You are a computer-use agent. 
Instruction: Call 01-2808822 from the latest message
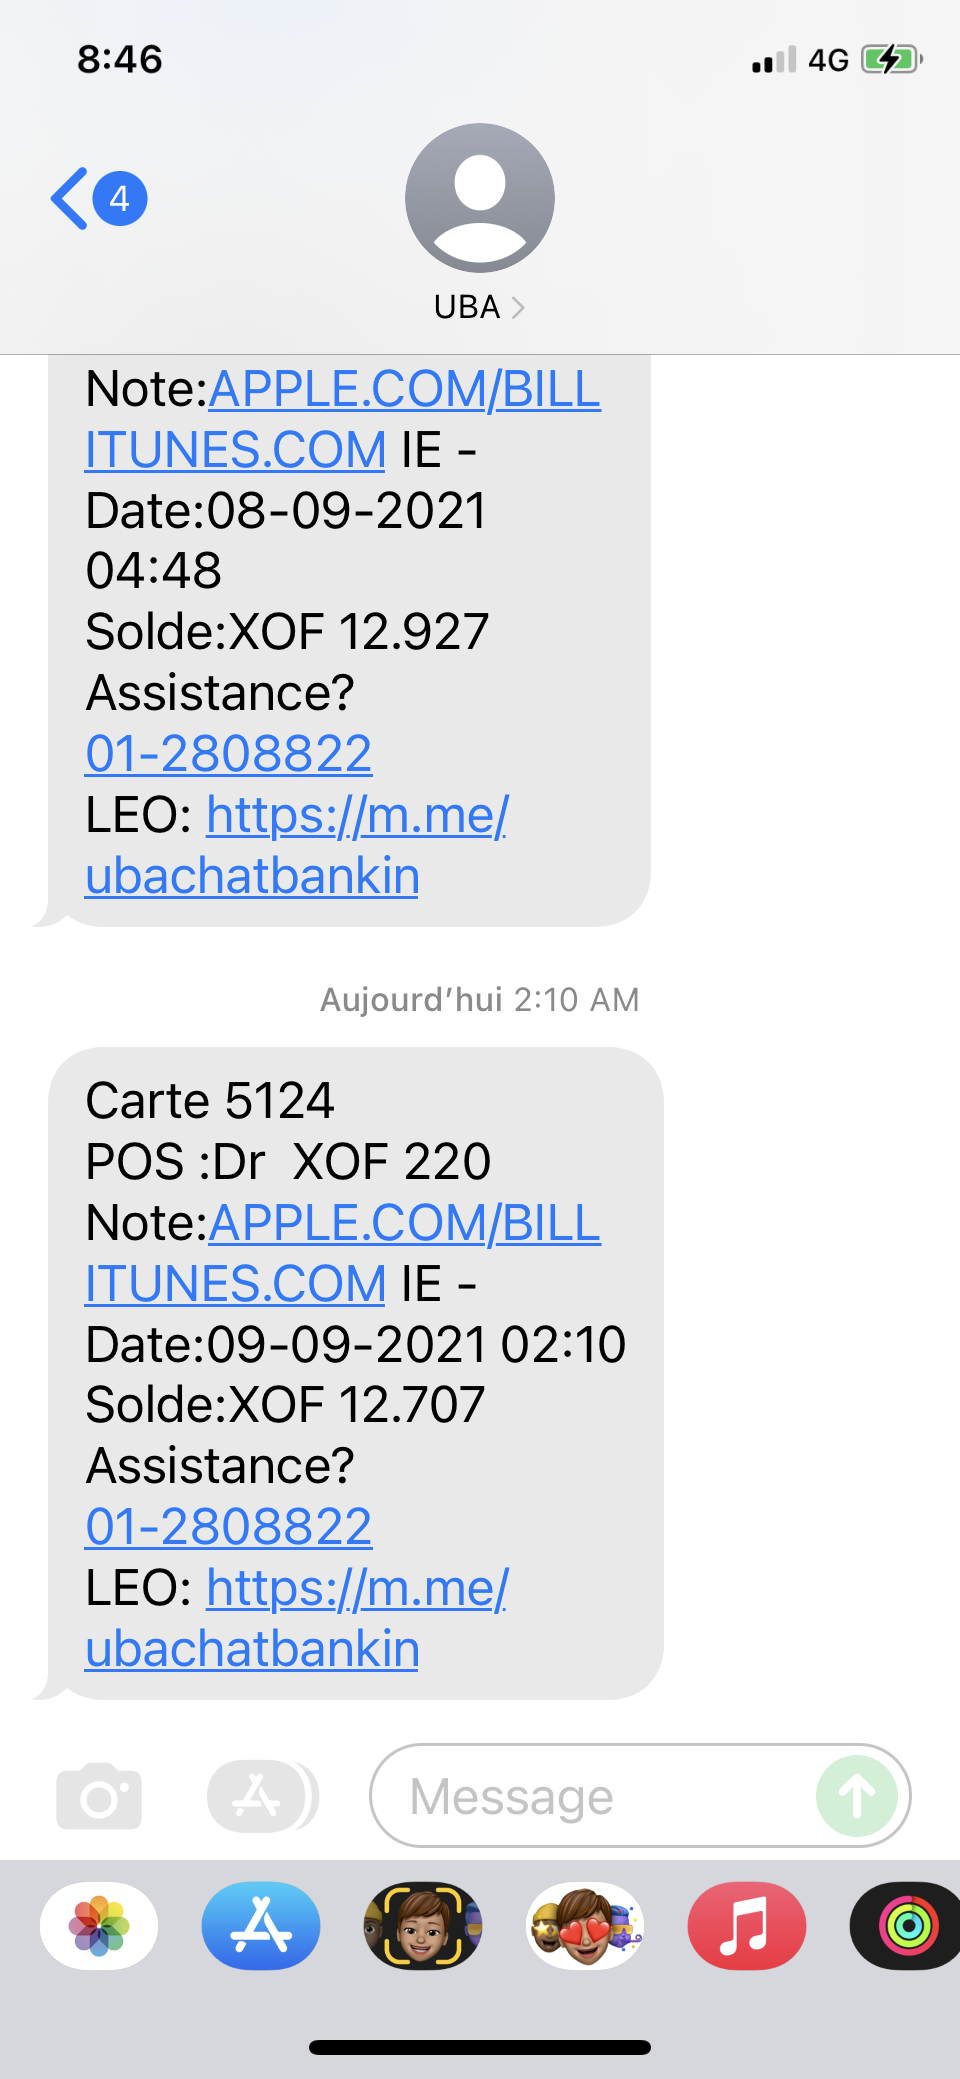coord(229,1526)
